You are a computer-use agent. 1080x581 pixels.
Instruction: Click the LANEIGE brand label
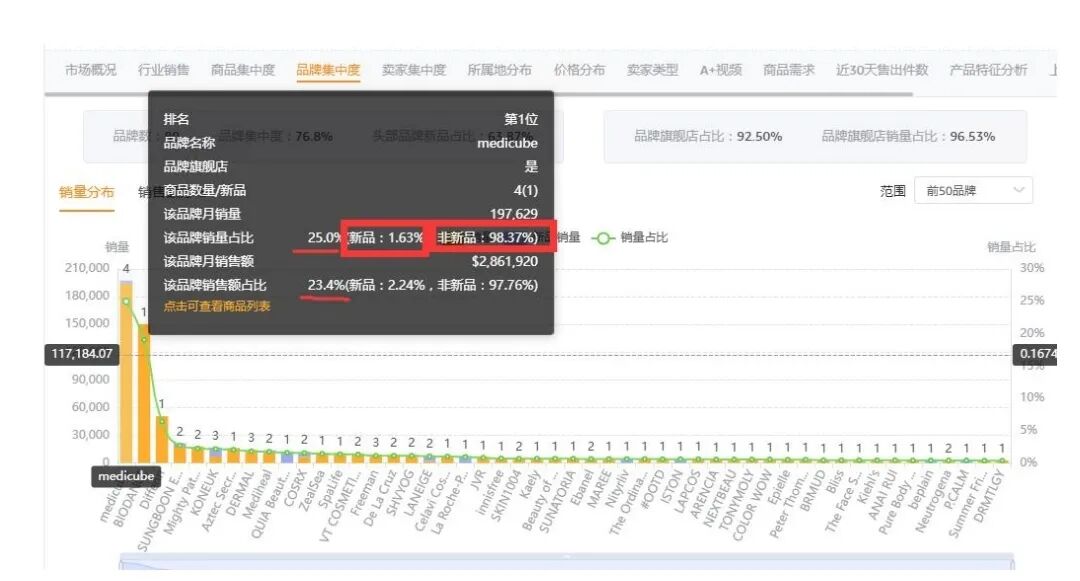[417, 492]
